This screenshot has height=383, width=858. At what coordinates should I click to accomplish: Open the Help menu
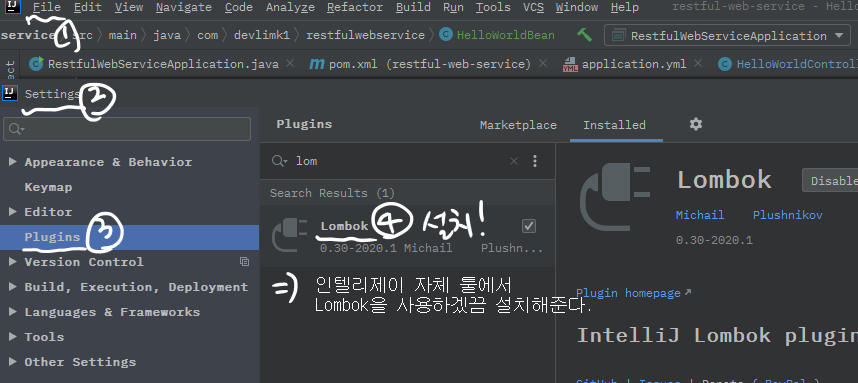pyautogui.click(x=624, y=7)
